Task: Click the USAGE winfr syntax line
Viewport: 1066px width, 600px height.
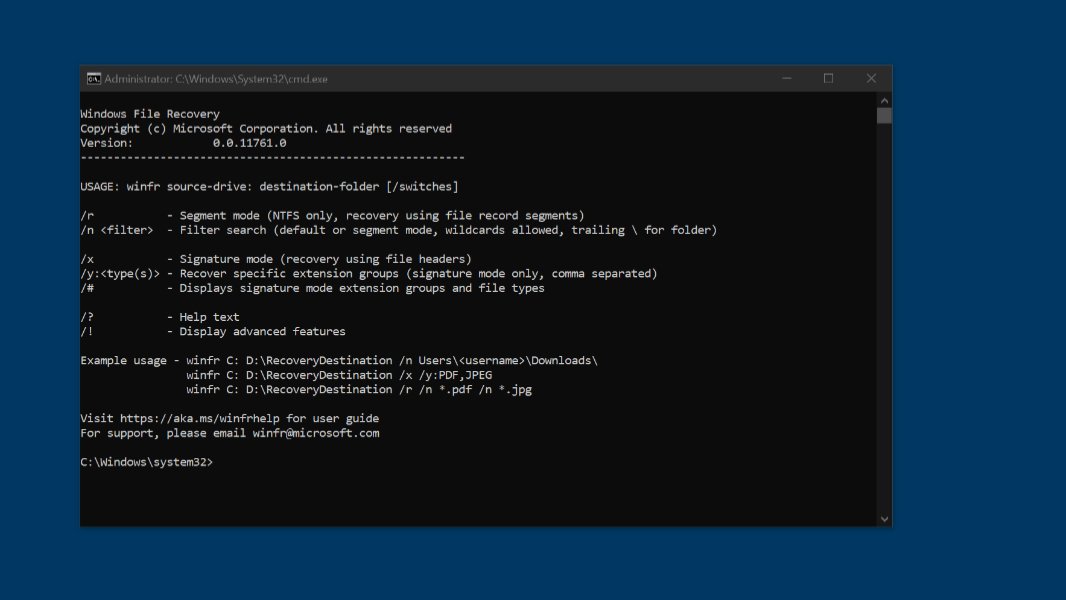Action: click(x=269, y=186)
